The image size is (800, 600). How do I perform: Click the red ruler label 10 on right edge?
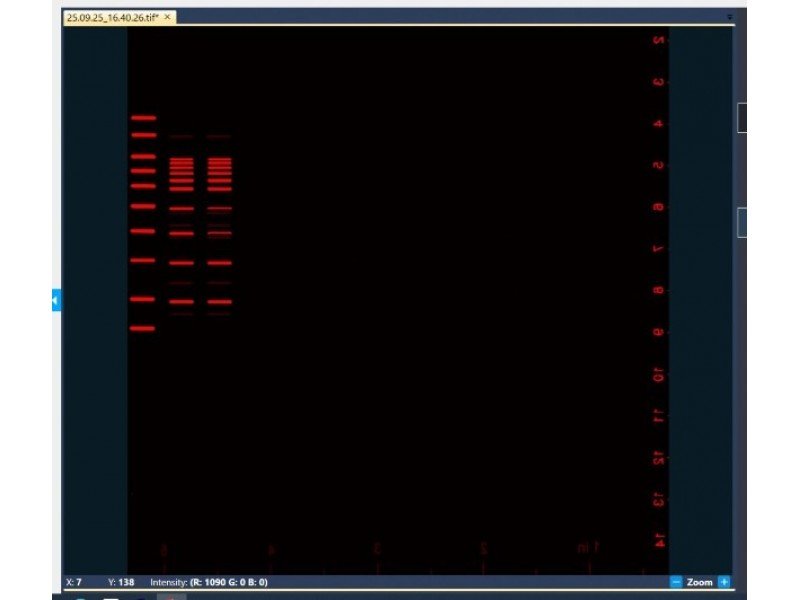[658, 374]
